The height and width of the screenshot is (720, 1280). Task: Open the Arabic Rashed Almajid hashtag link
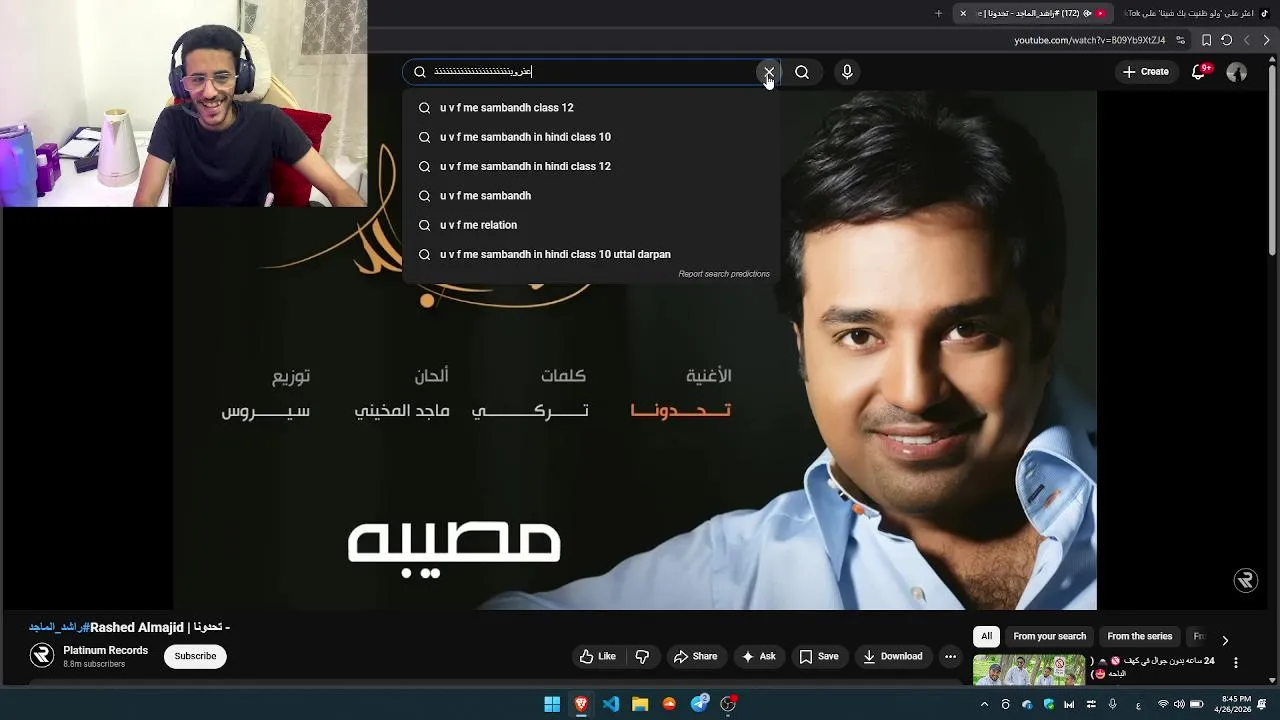[59, 627]
